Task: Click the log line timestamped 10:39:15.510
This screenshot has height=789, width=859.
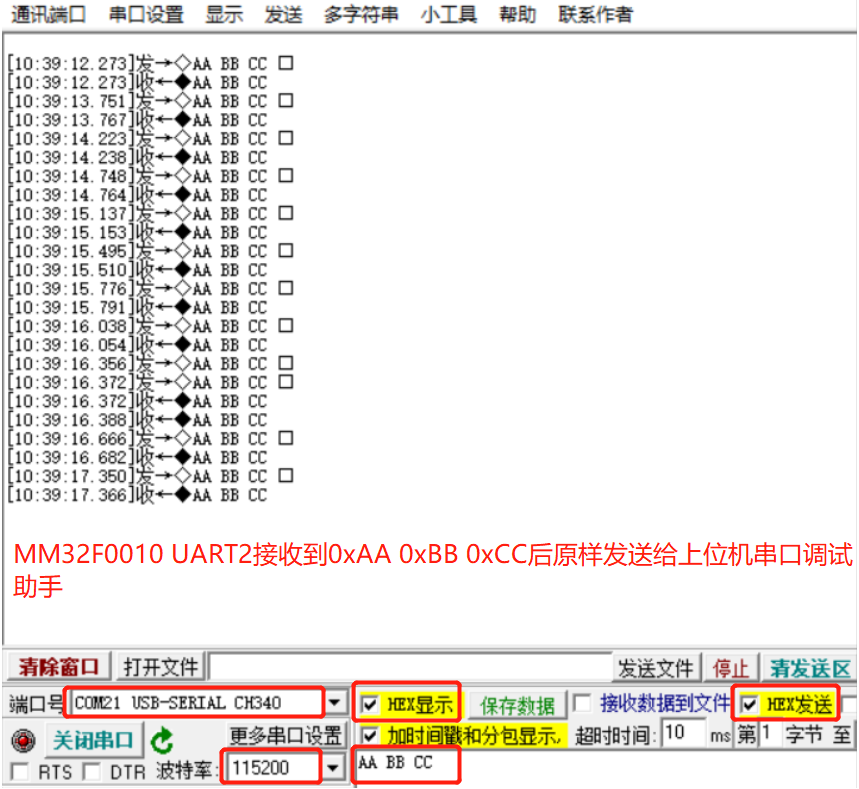Action: (137, 270)
